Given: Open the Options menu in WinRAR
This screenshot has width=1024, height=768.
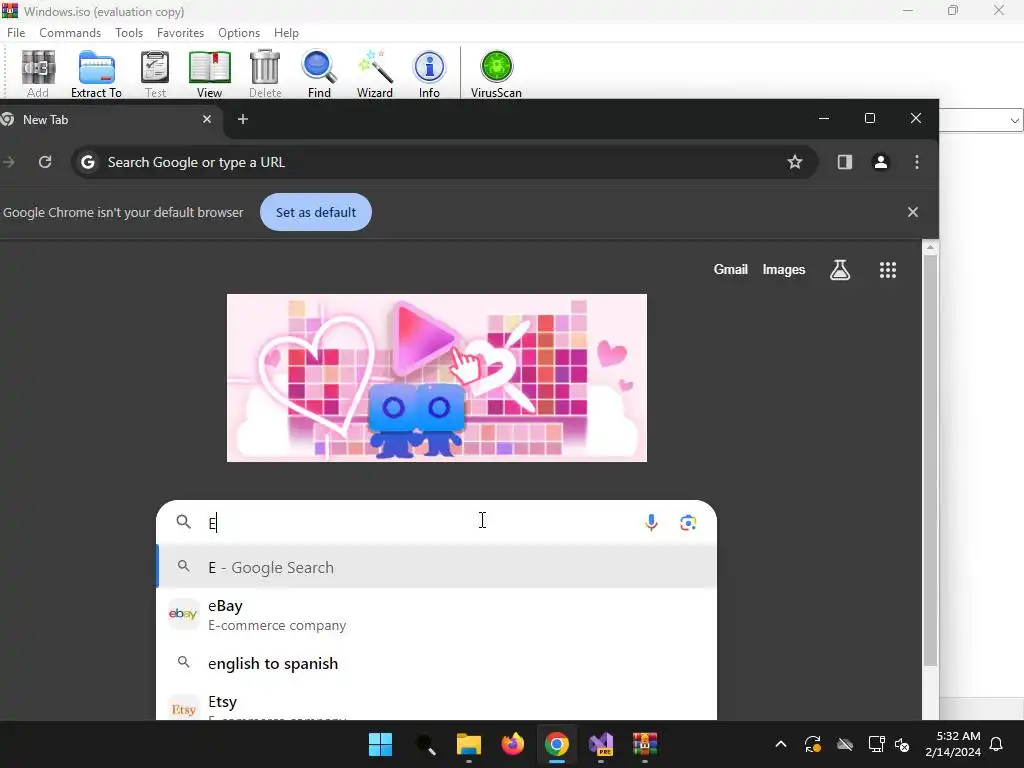Looking at the screenshot, I should 239,33.
